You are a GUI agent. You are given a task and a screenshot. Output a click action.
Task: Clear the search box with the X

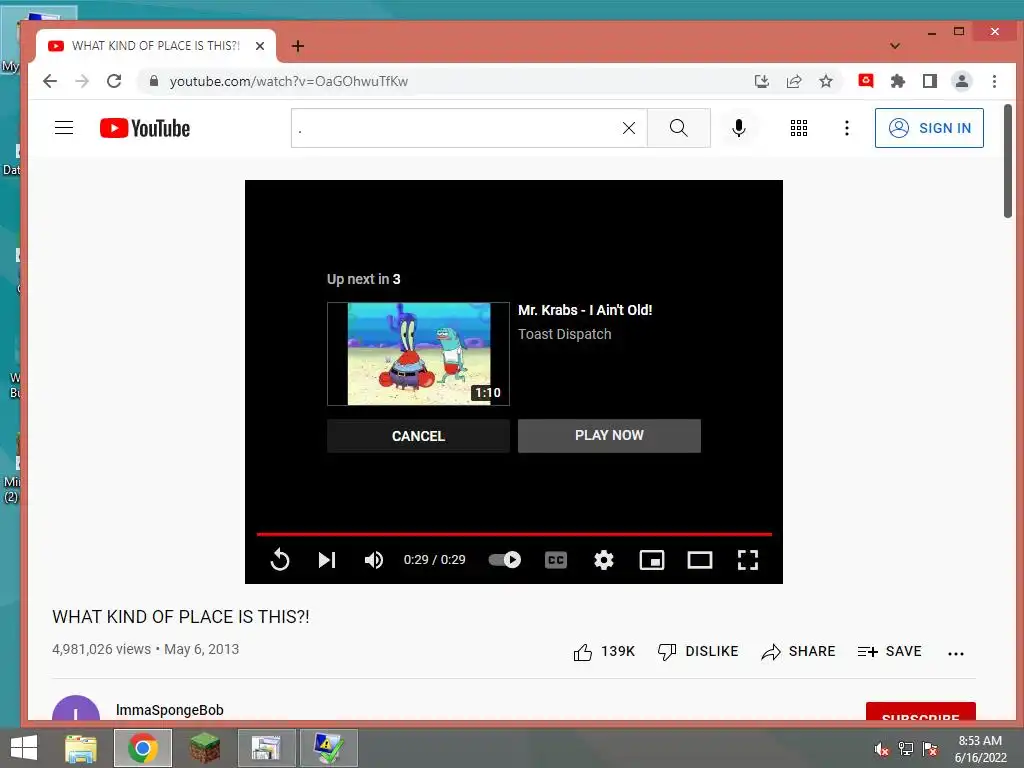(x=628, y=128)
